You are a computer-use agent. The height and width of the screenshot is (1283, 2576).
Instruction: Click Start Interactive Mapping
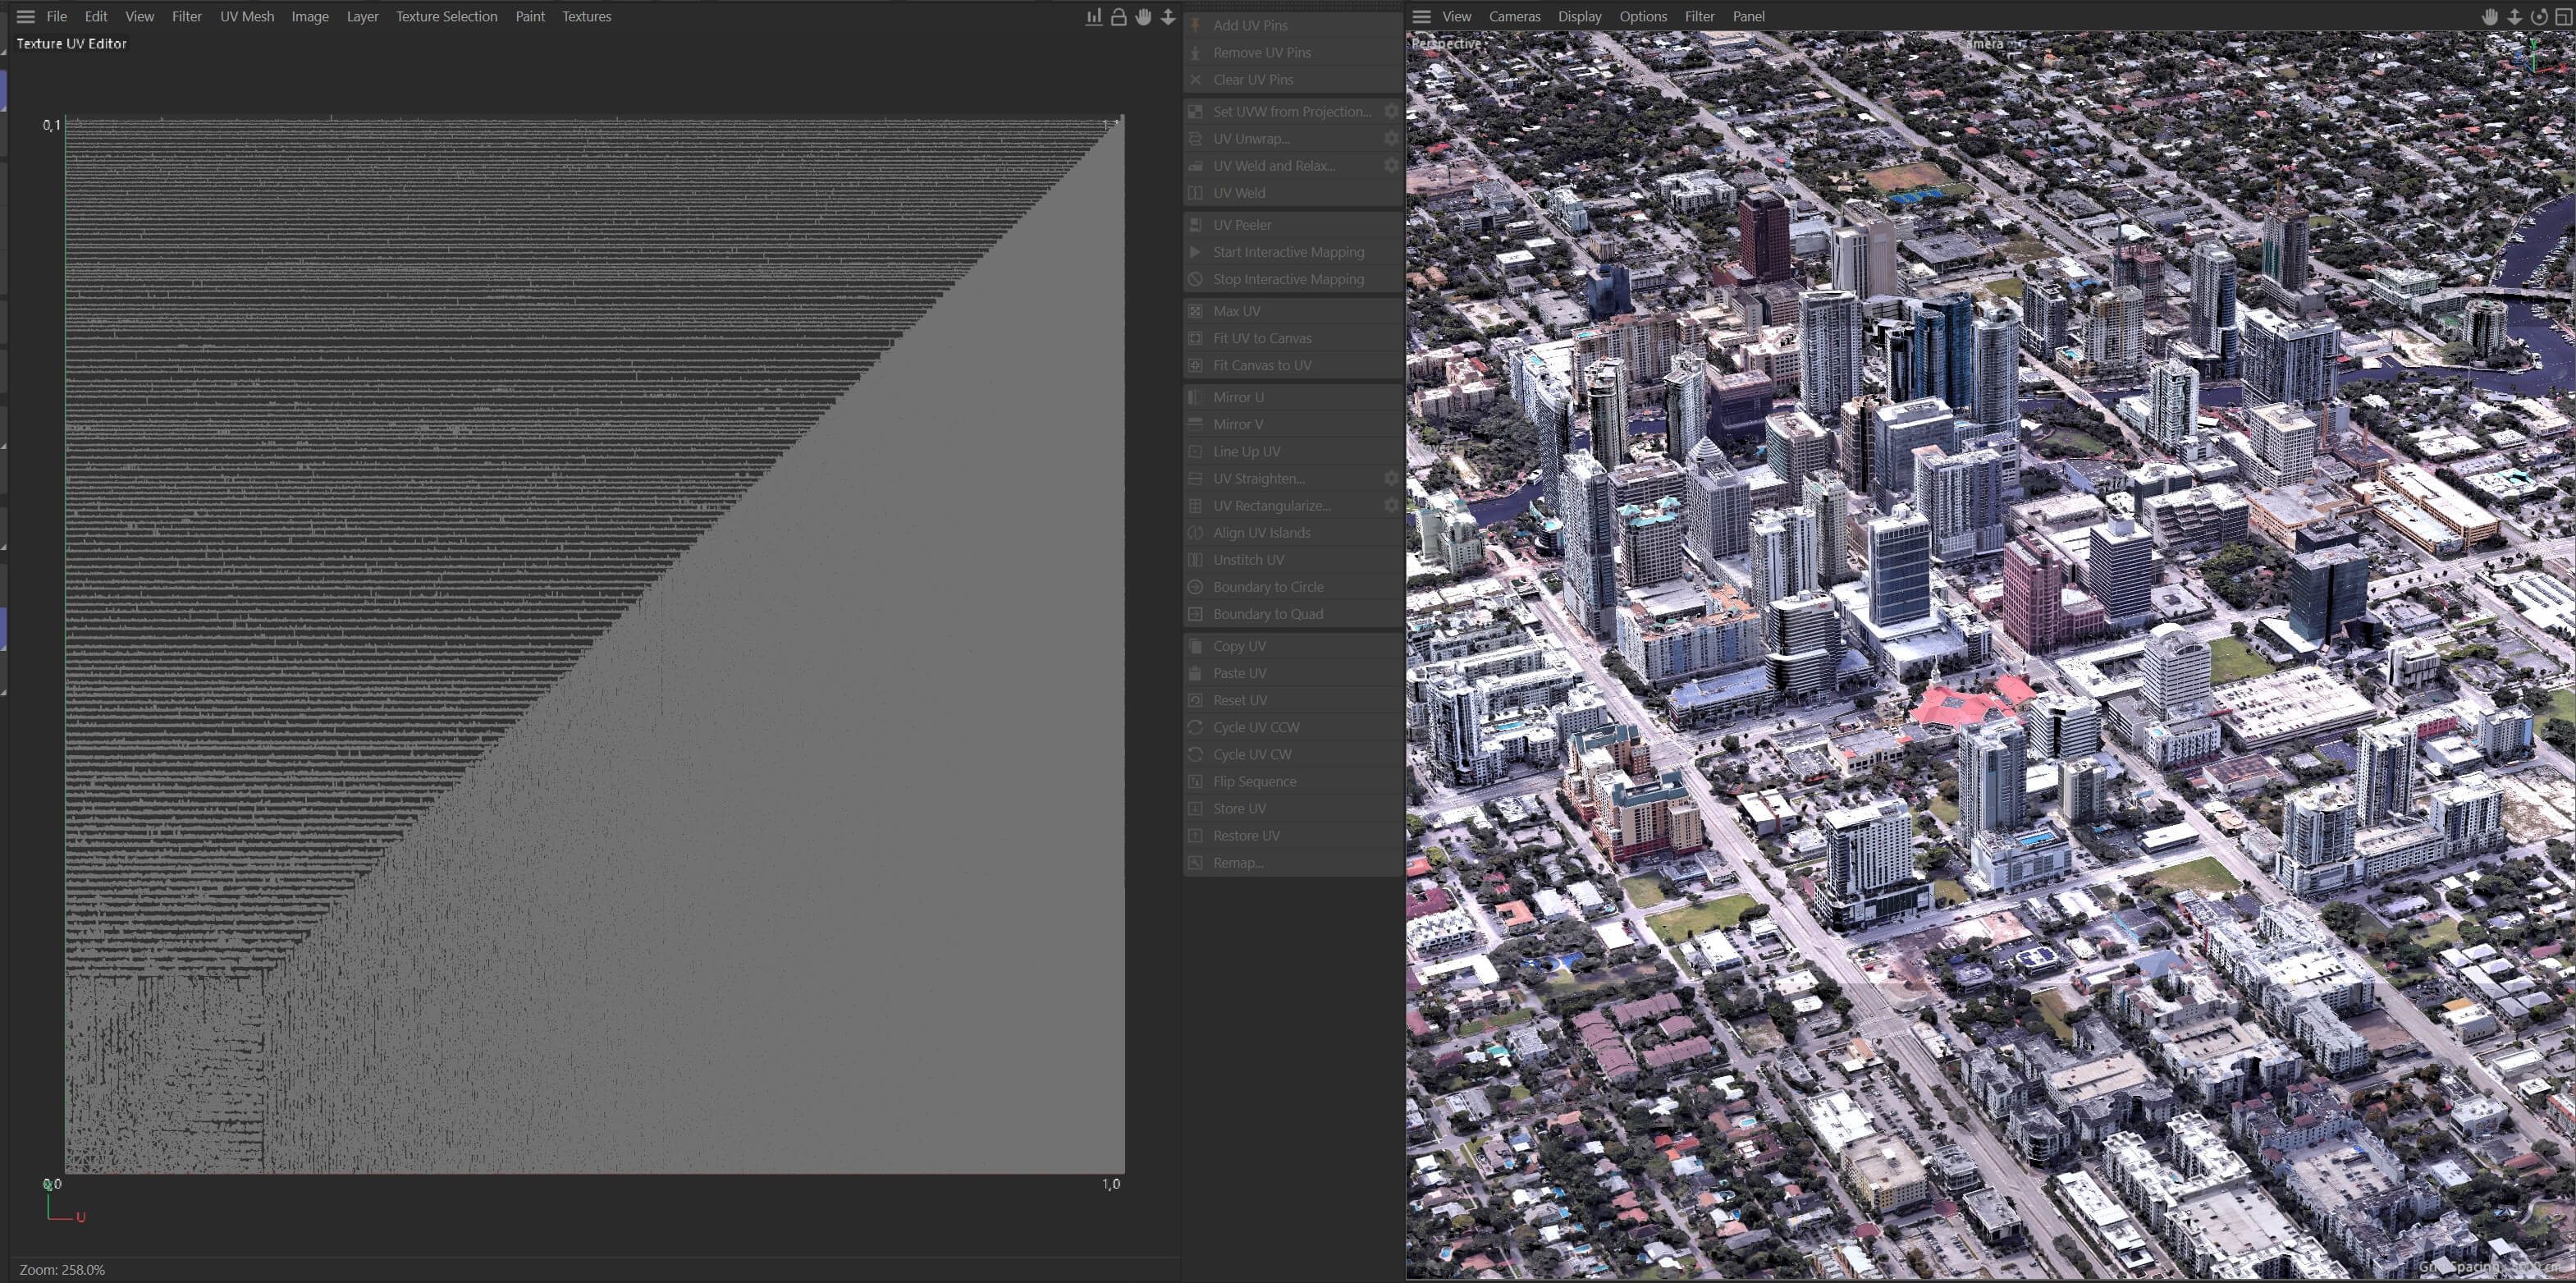tap(1292, 252)
